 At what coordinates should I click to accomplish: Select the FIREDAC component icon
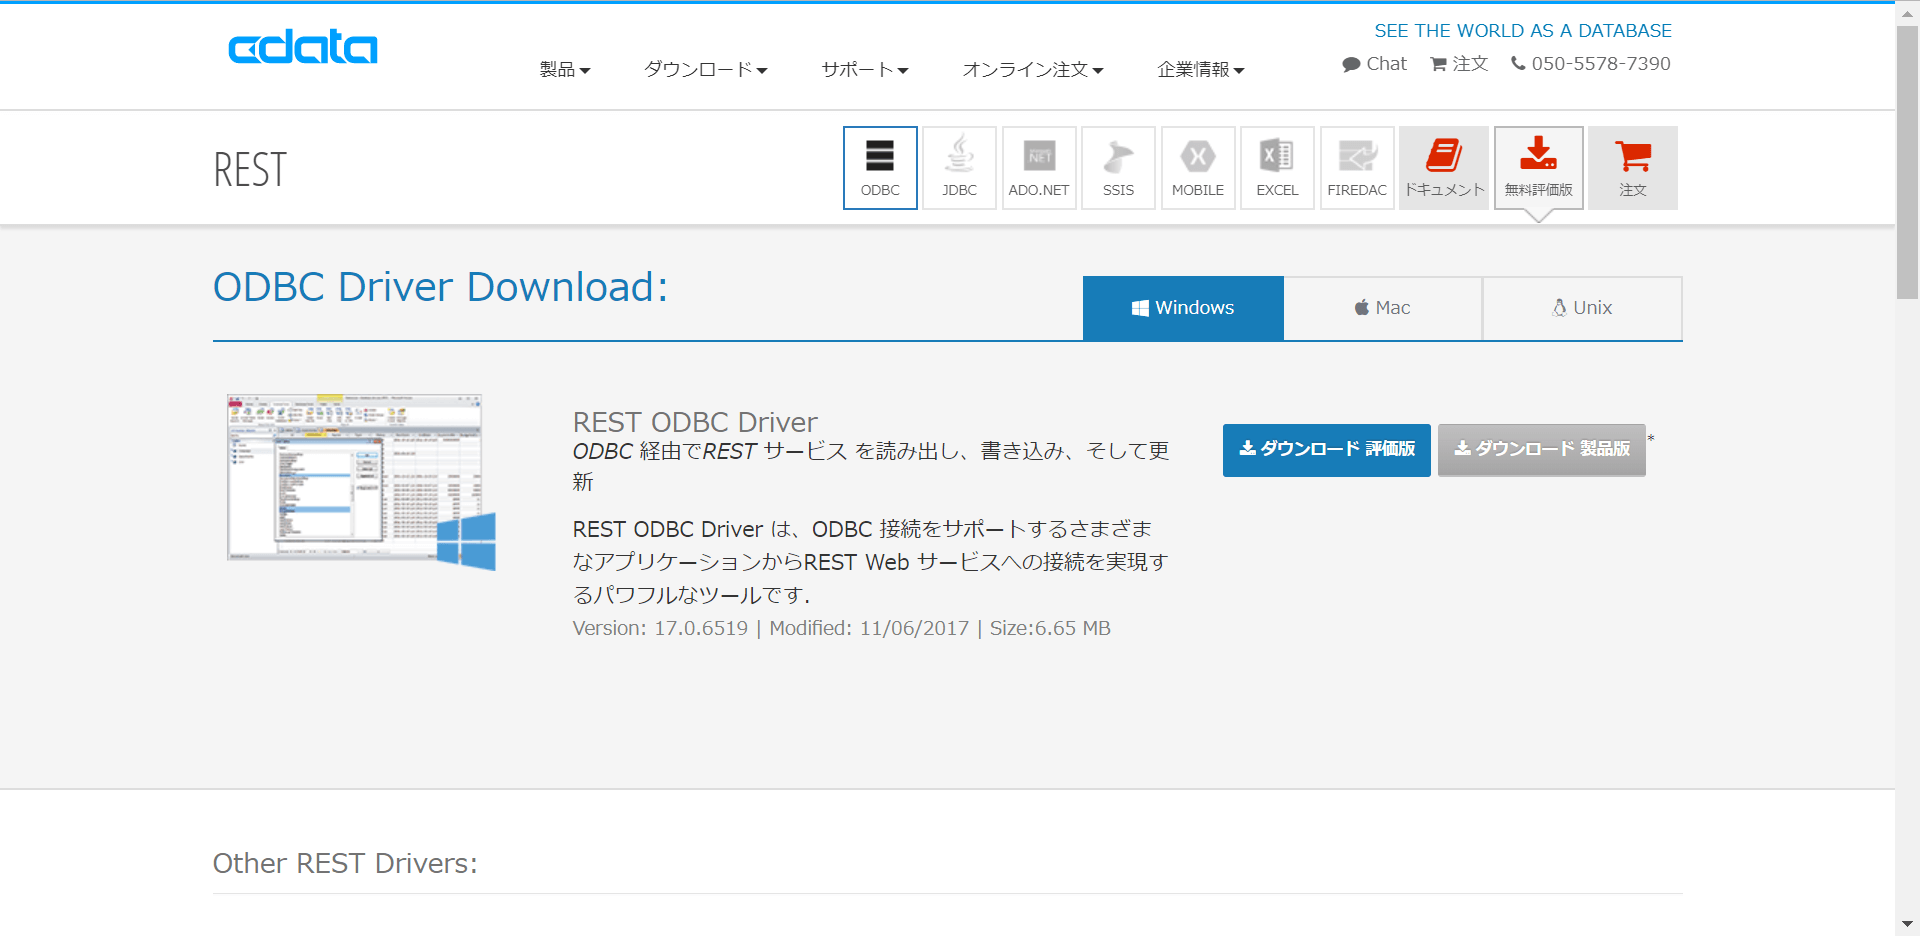(x=1356, y=167)
